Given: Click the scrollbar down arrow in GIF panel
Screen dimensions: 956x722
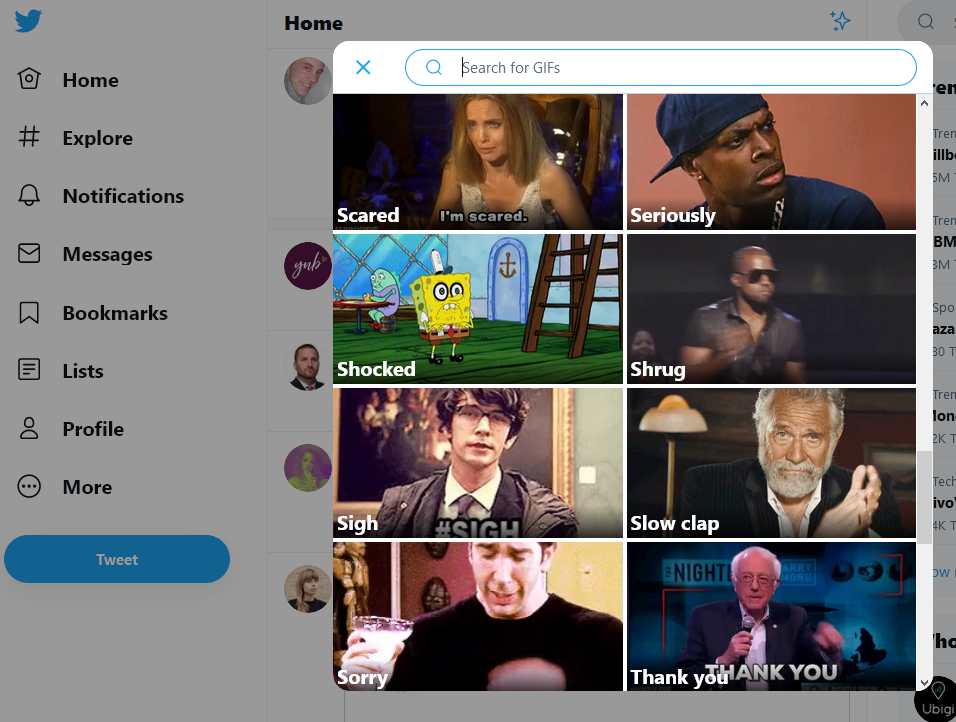Looking at the screenshot, I should (924, 682).
